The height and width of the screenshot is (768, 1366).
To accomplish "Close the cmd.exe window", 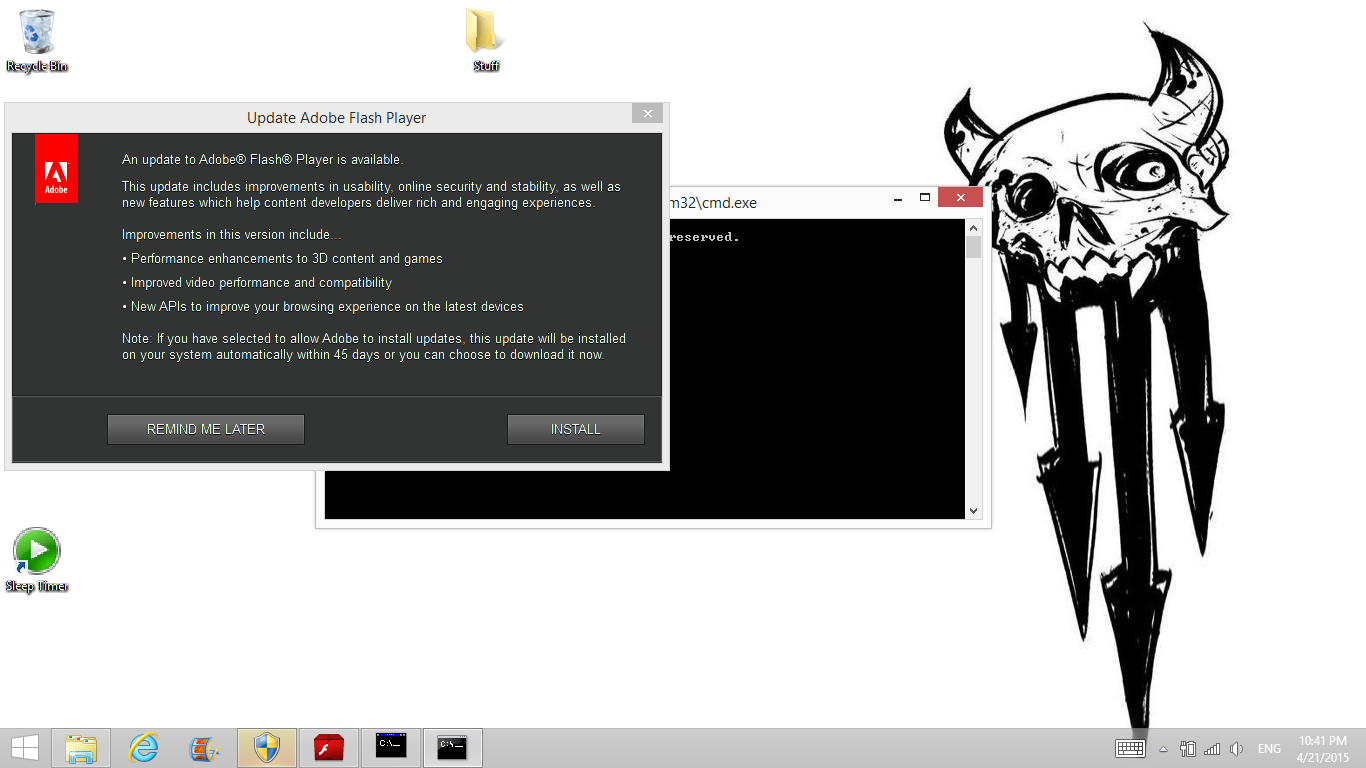I will (x=960, y=198).
